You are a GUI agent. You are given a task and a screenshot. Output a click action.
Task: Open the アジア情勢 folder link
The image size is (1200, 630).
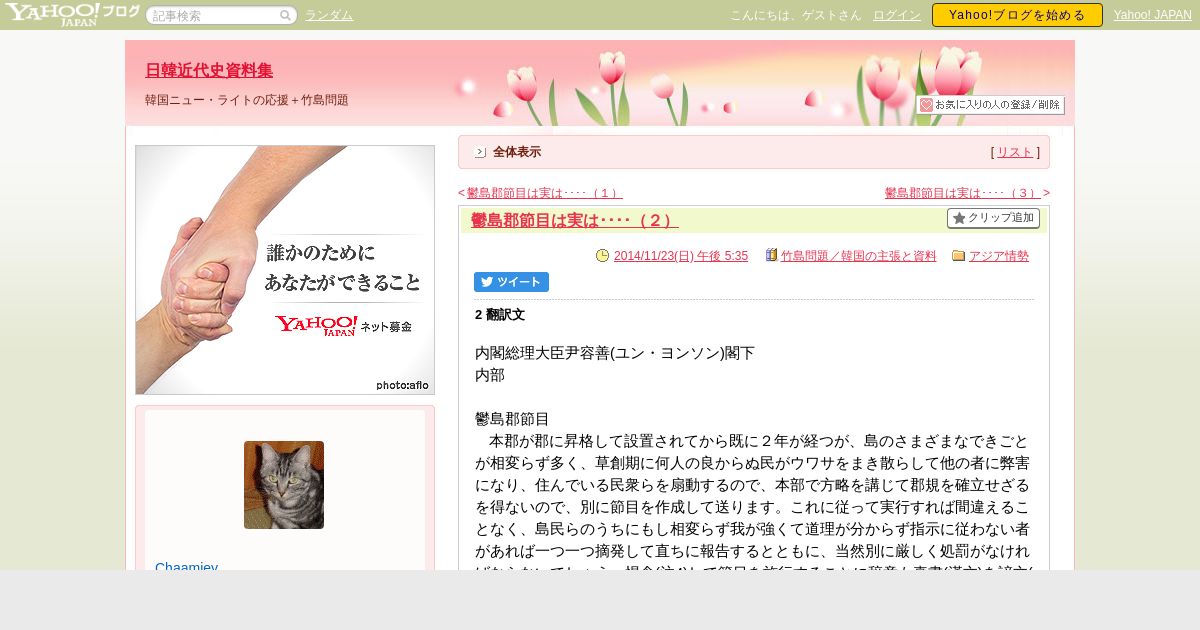coord(999,256)
